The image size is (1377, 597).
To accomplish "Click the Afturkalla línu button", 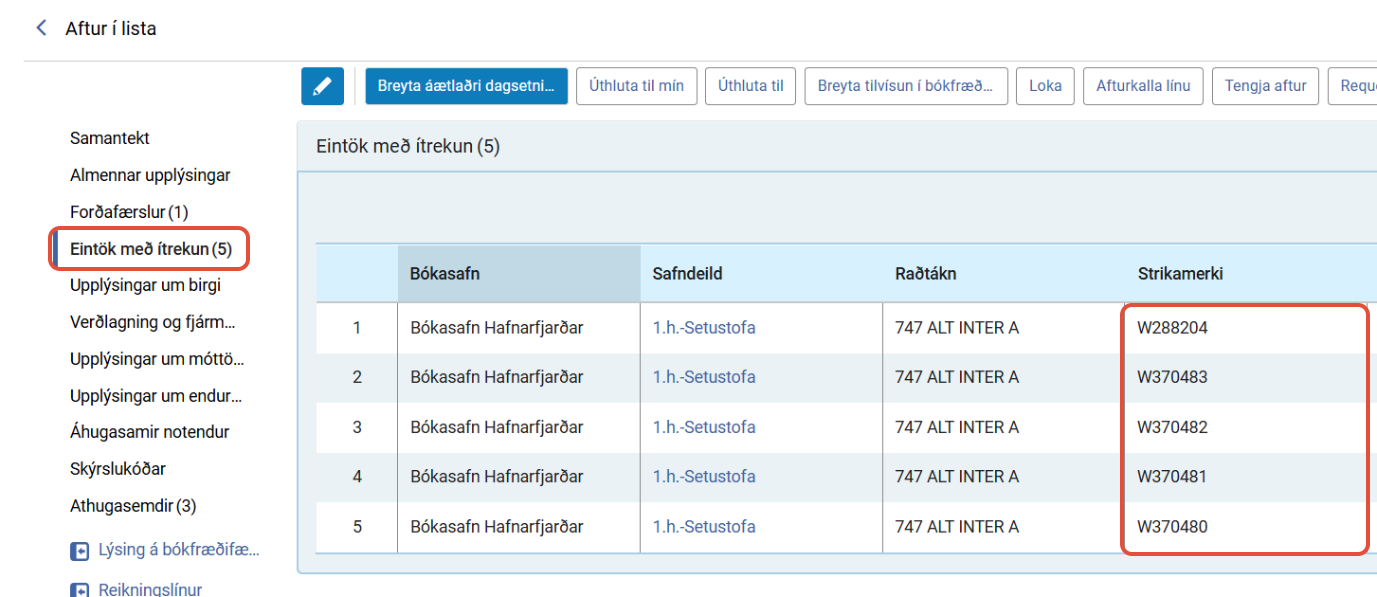I will tap(1143, 86).
